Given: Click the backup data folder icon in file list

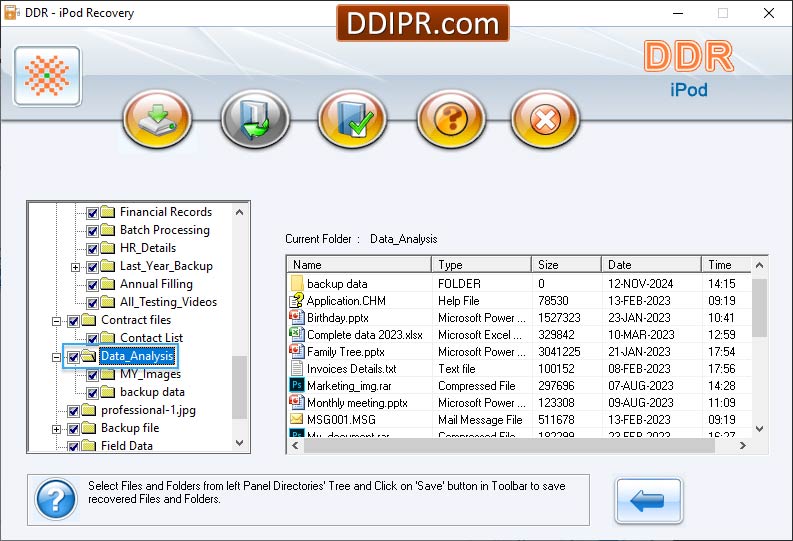Looking at the screenshot, I should (297, 284).
